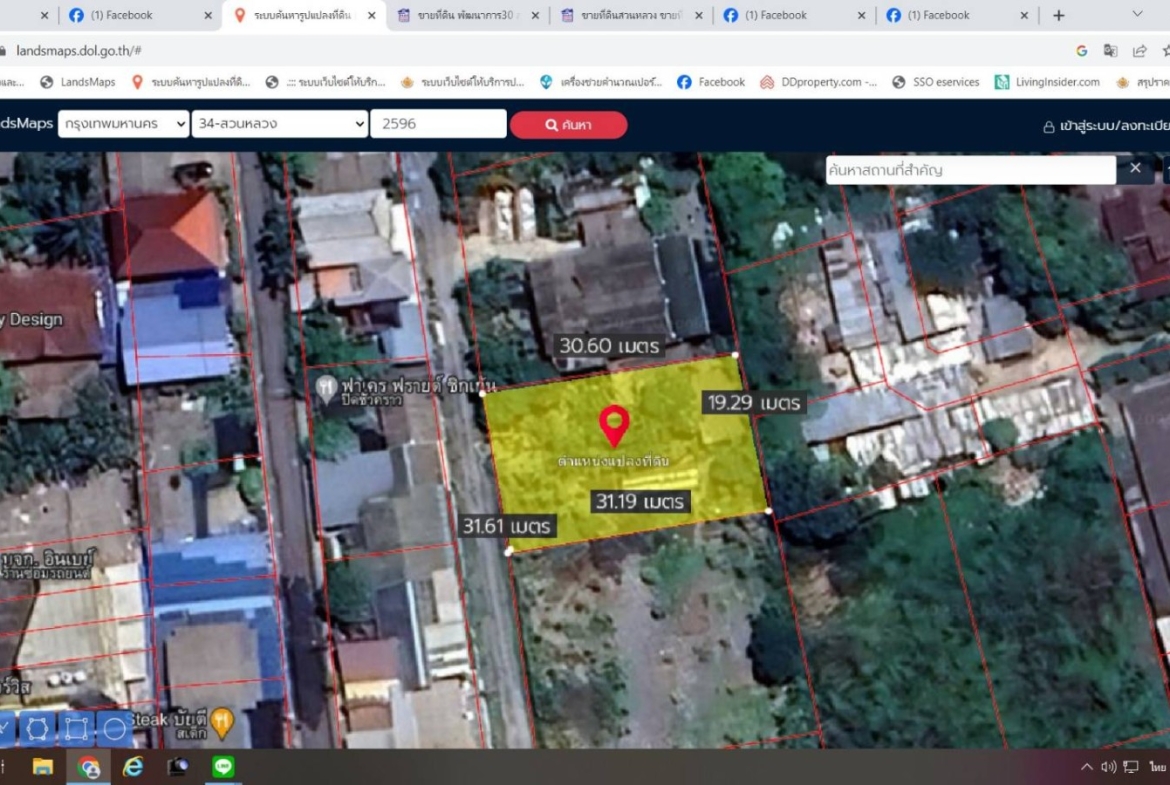Screen dimensions: 1170x785
Task: Open the DDproperty.com bookmark
Action: point(819,82)
